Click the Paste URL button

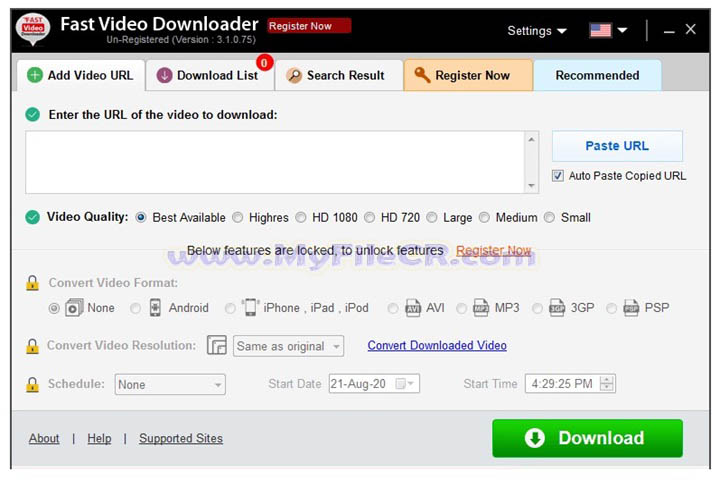pyautogui.click(x=617, y=146)
